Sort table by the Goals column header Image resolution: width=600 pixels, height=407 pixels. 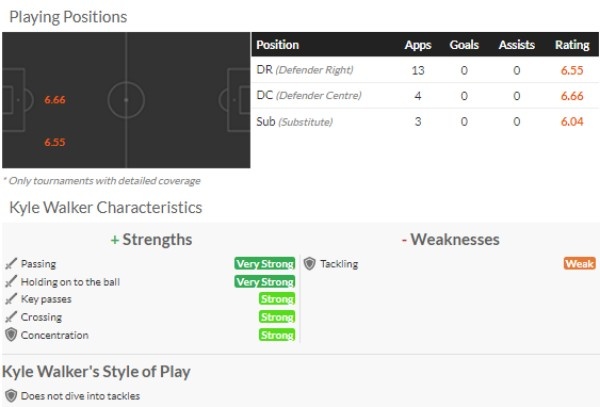coord(464,45)
